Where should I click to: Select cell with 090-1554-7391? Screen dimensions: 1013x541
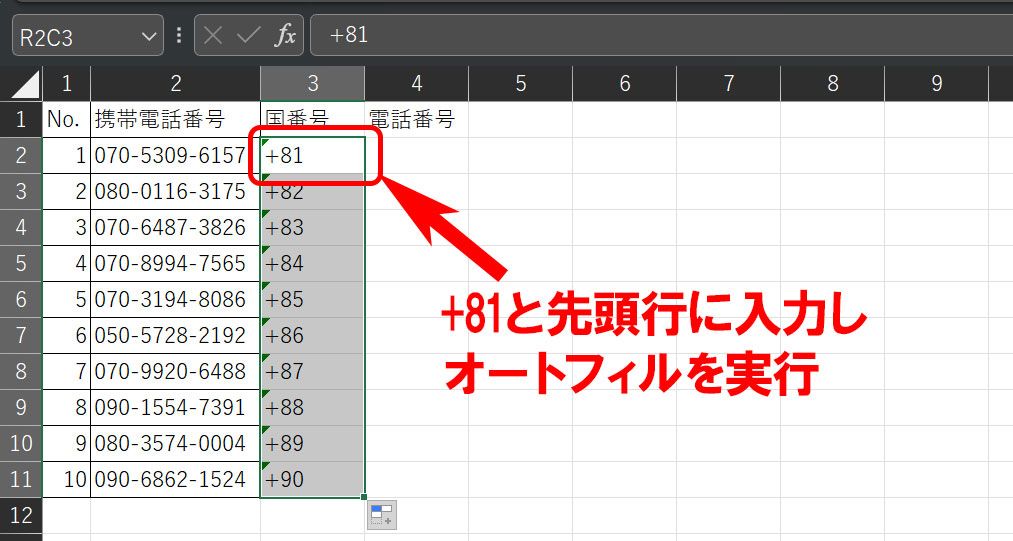(176, 407)
